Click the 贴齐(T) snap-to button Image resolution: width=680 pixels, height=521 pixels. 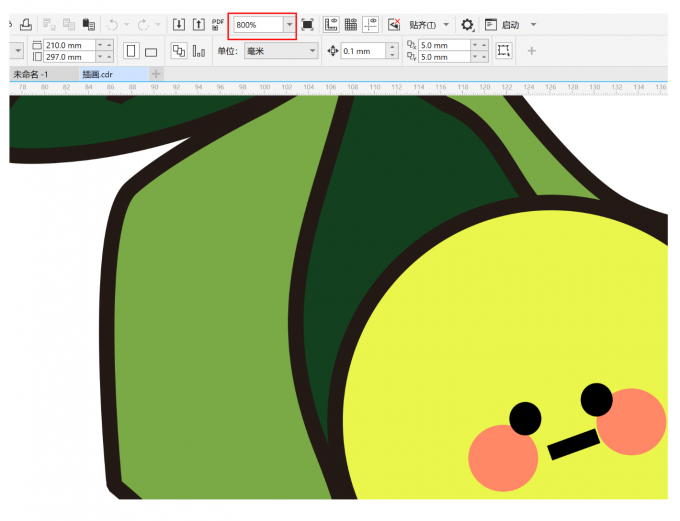coord(422,25)
